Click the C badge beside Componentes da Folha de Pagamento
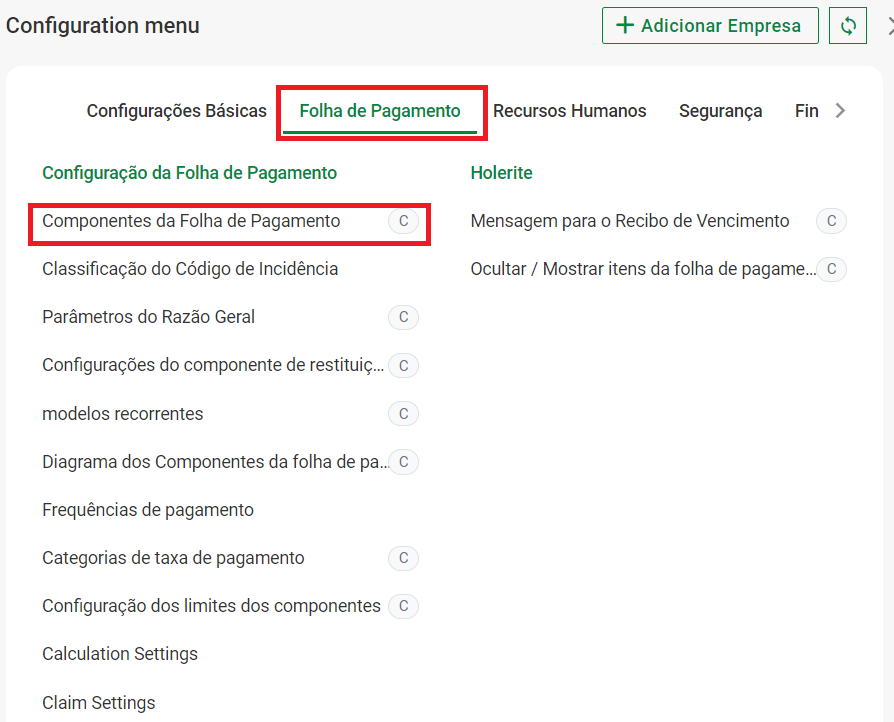Image resolution: width=894 pixels, height=722 pixels. (x=403, y=222)
